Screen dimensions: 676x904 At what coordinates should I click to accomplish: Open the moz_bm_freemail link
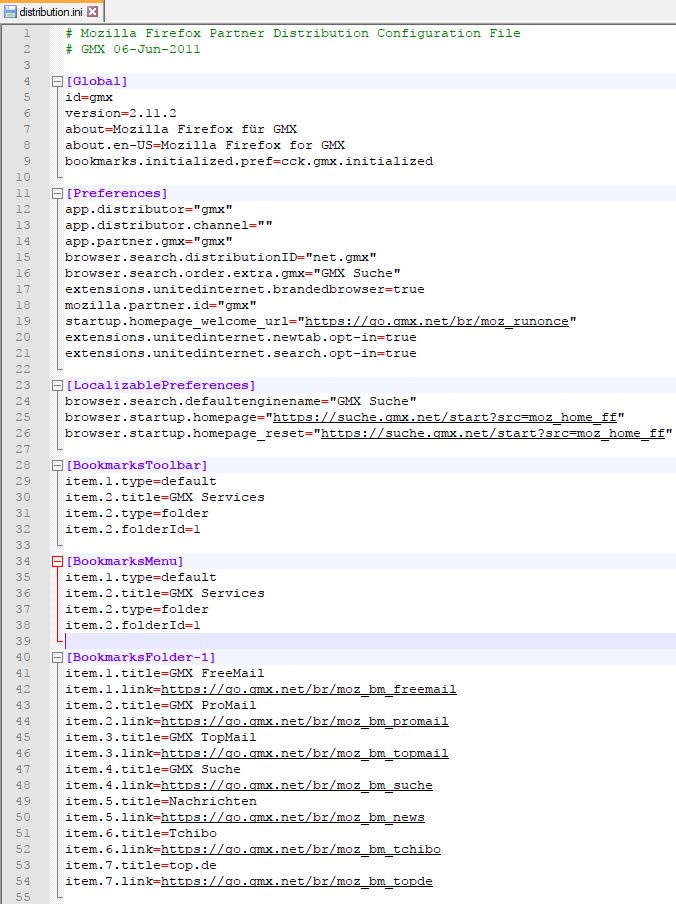(308, 690)
